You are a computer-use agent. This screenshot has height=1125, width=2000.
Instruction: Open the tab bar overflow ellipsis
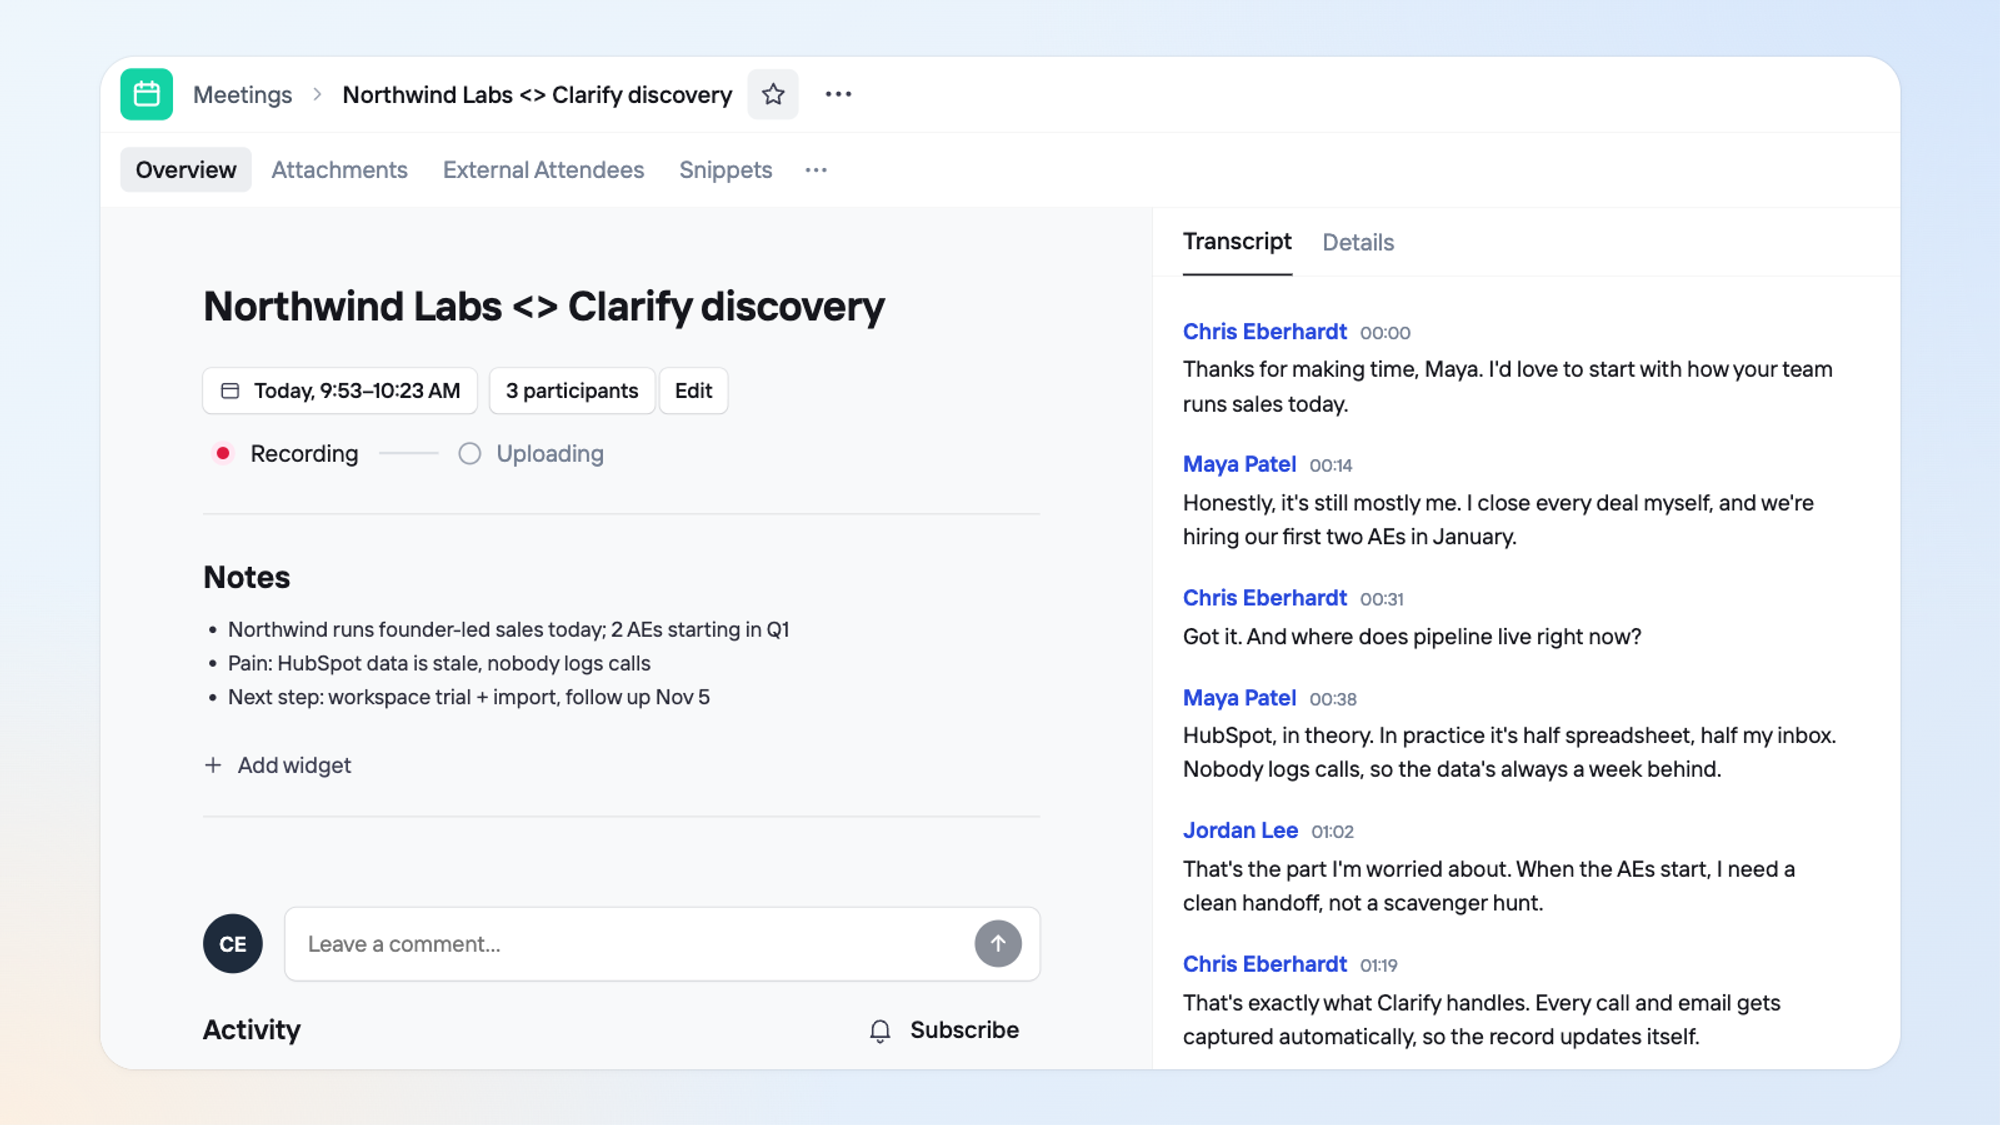tap(816, 170)
